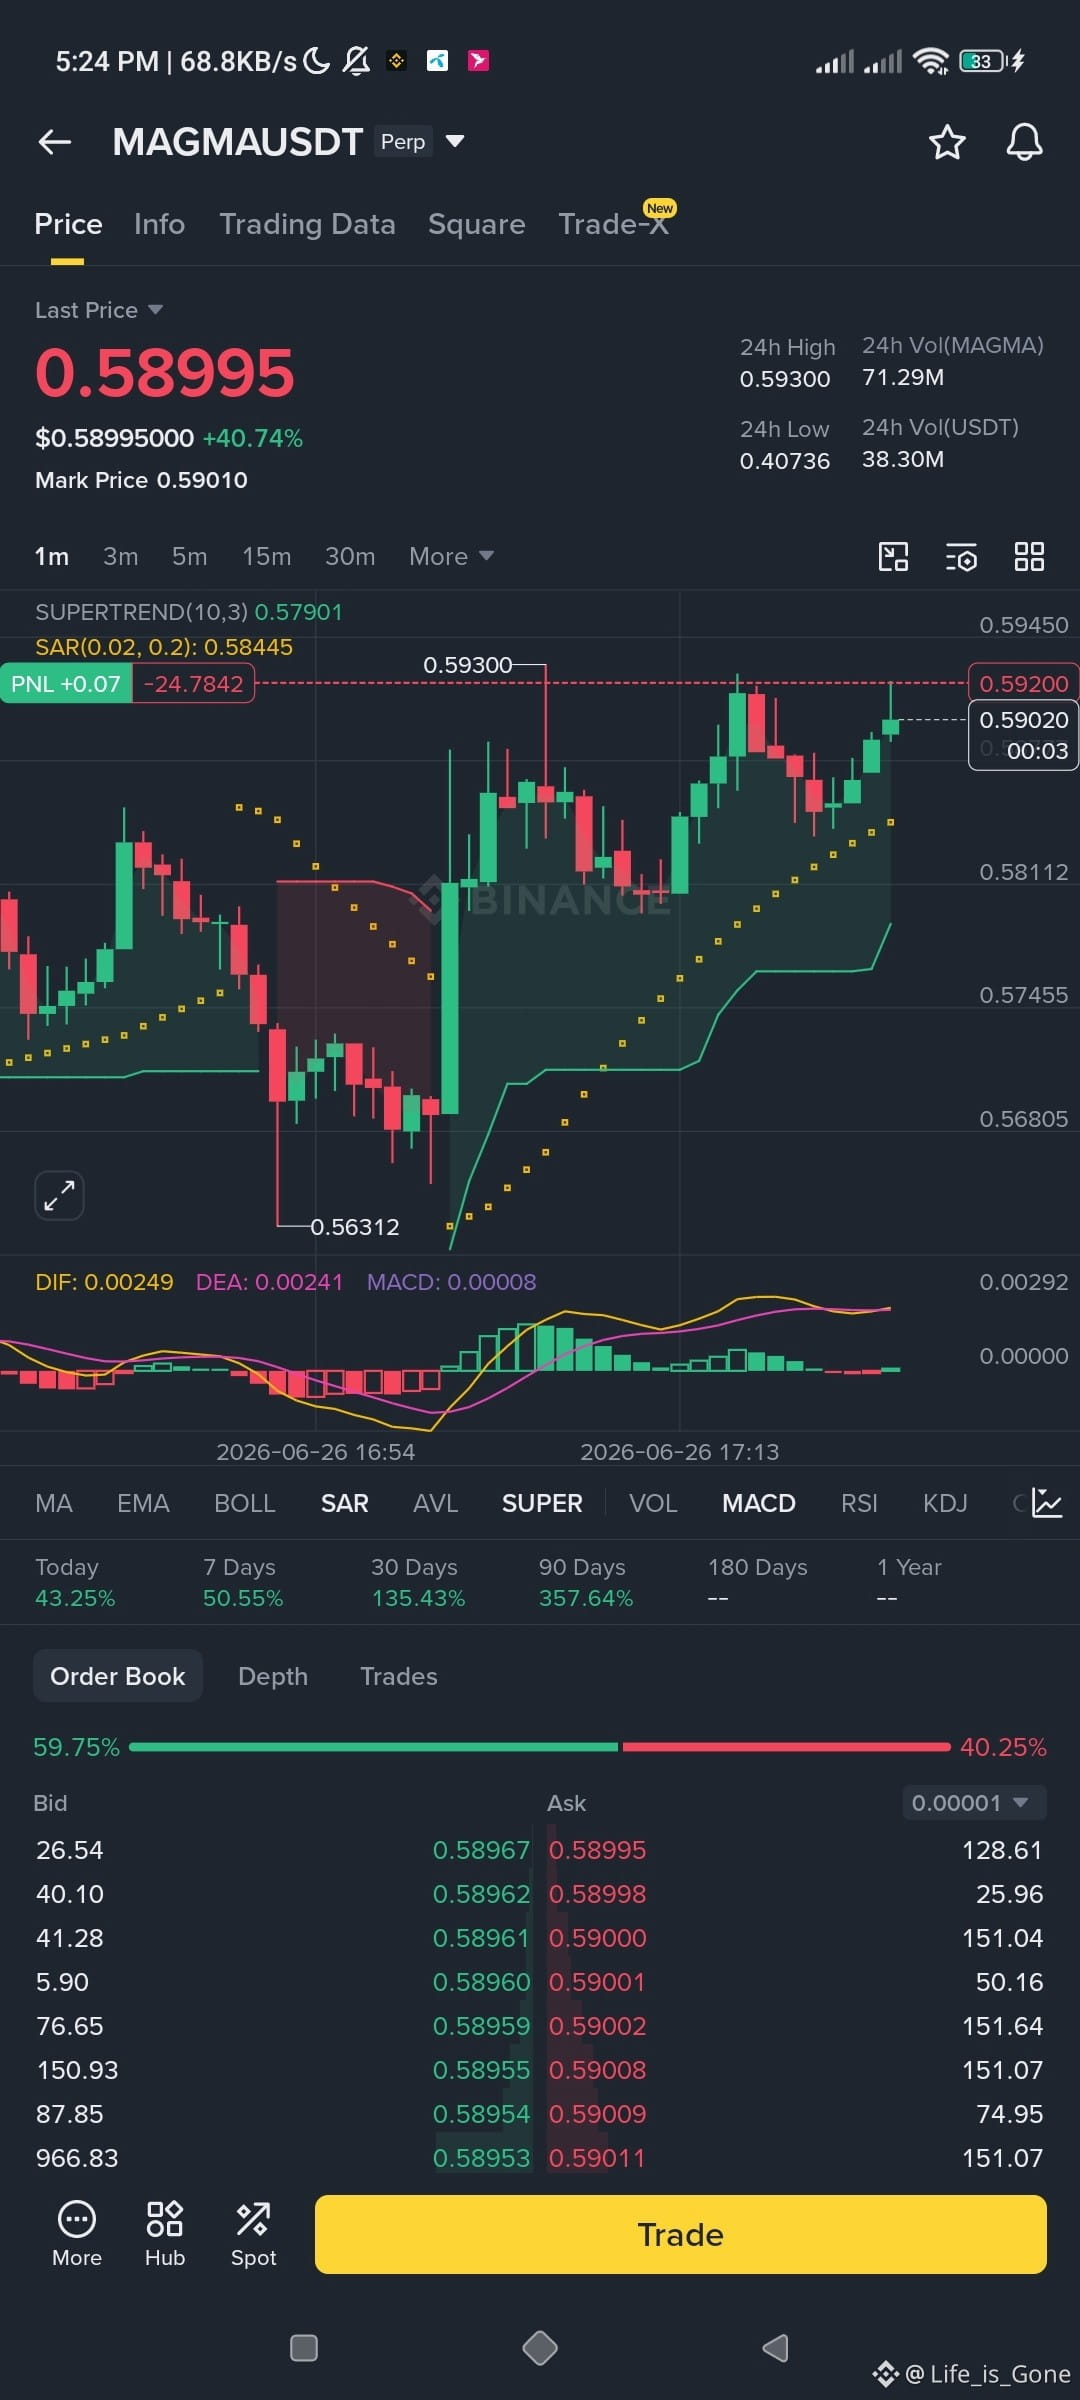Screen dimensions: 1080x2400
Task: Select 15m chart interval
Action: click(x=266, y=556)
